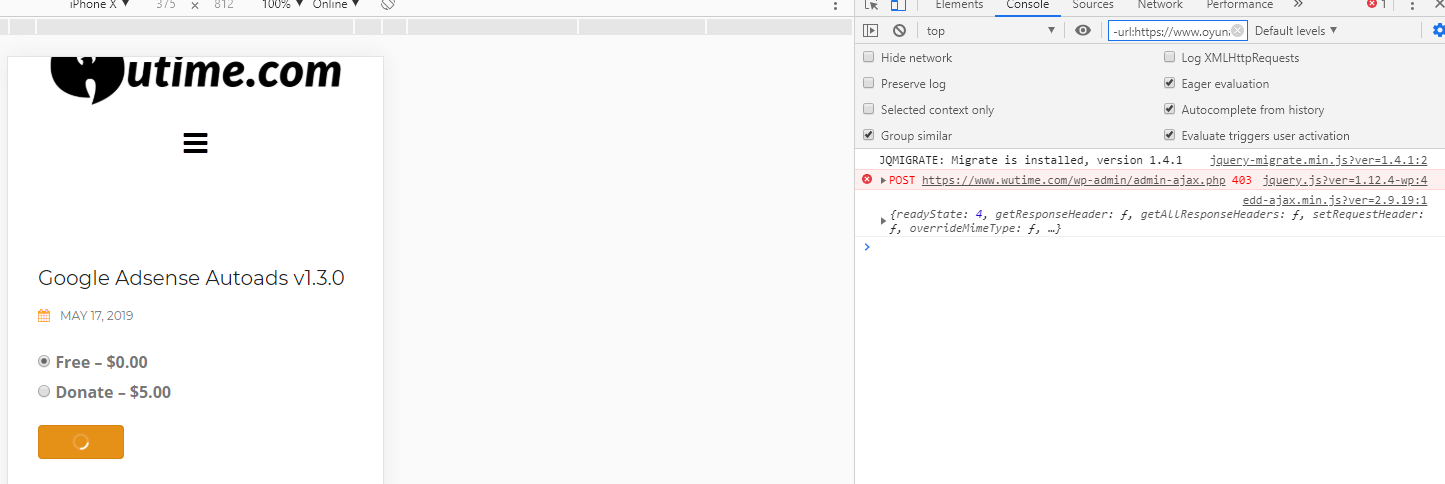Rotate the device orientation

[x=388, y=5]
